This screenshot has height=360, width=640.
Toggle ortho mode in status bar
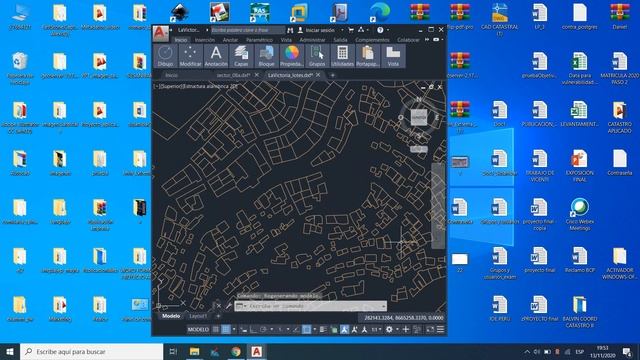pyautogui.click(x=253, y=329)
